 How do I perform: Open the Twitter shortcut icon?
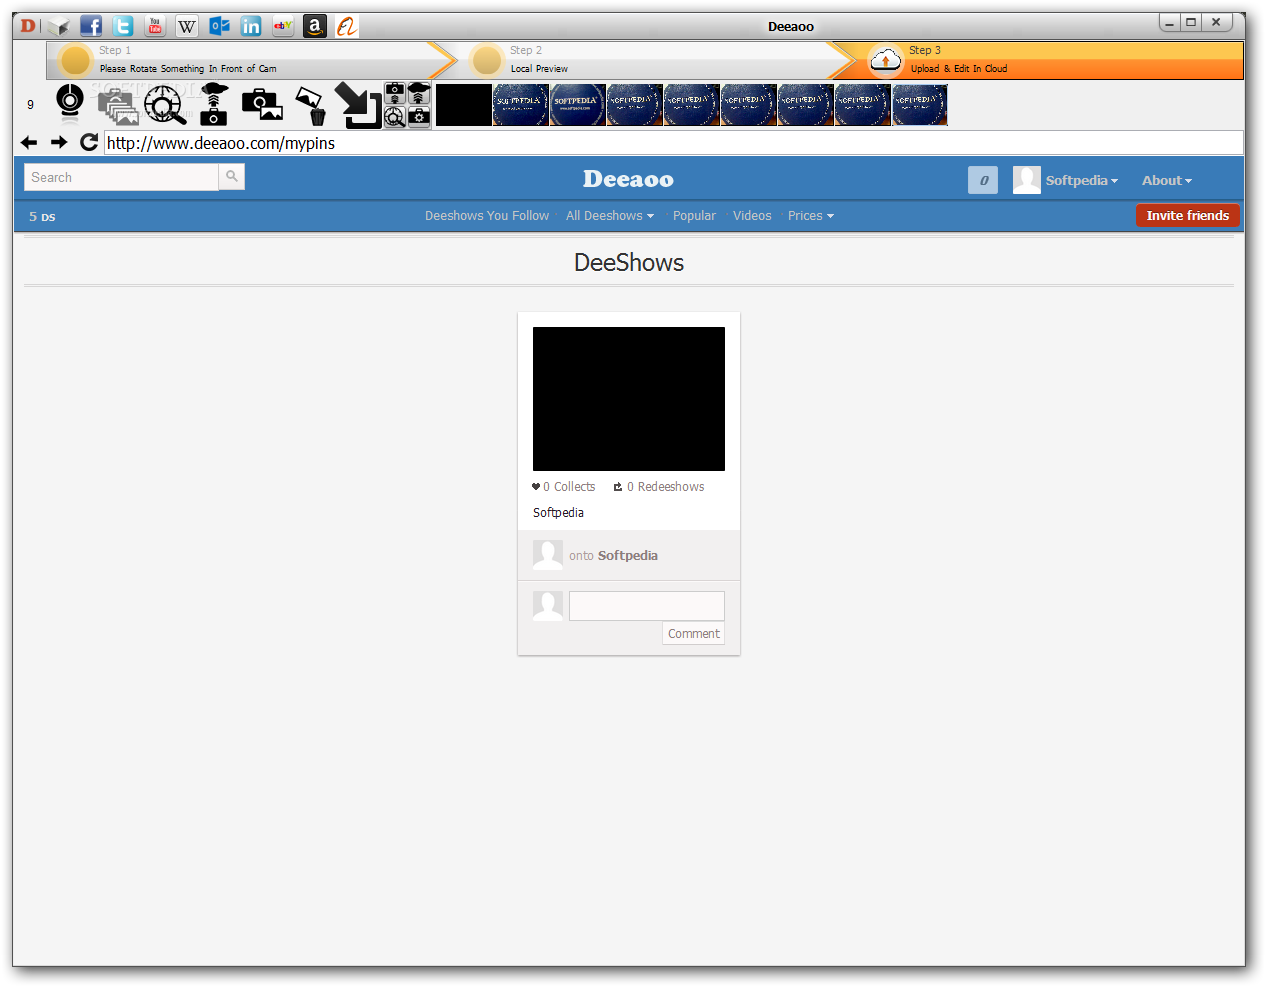point(123,26)
